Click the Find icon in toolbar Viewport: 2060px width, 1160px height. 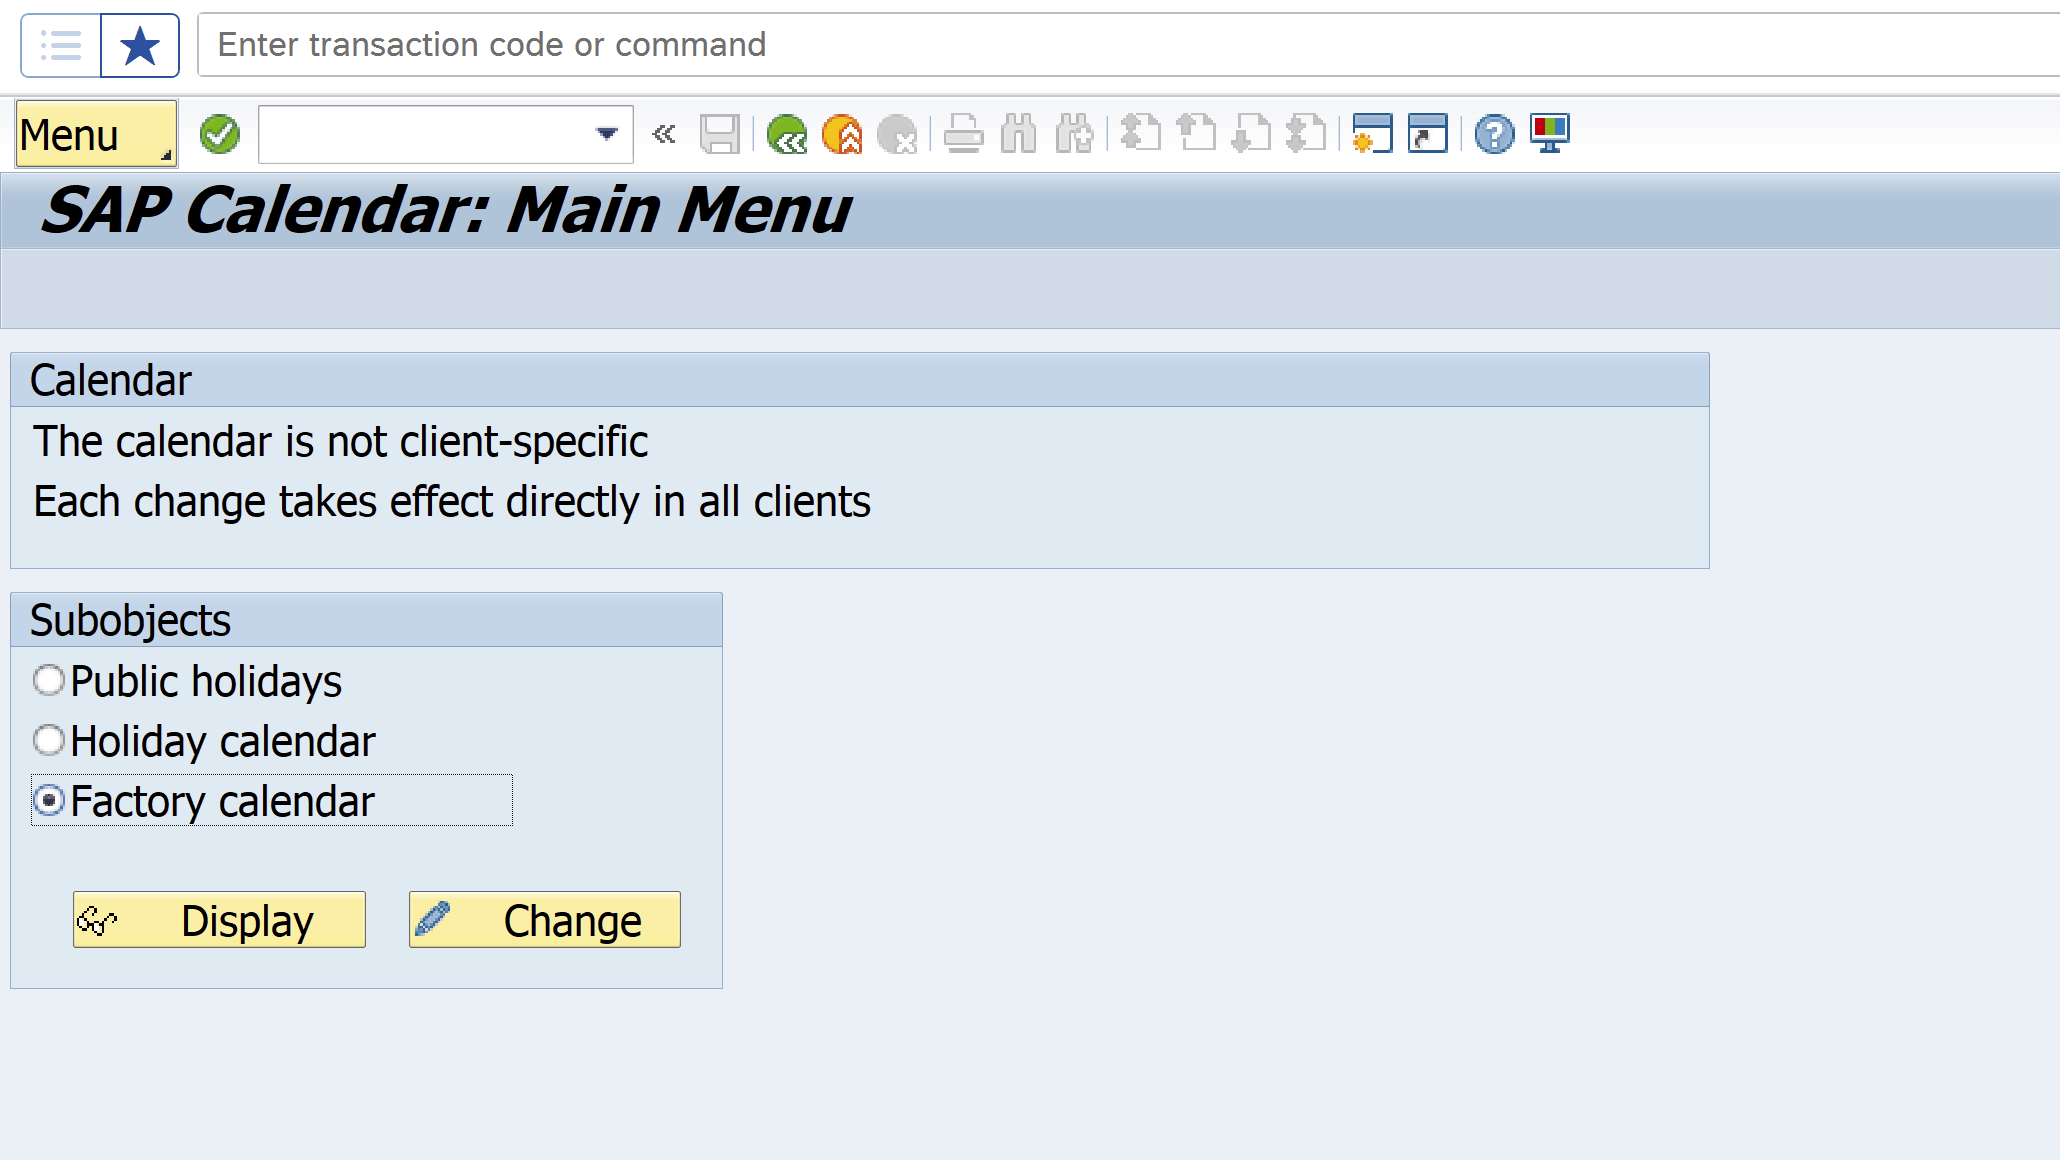pos(1016,132)
